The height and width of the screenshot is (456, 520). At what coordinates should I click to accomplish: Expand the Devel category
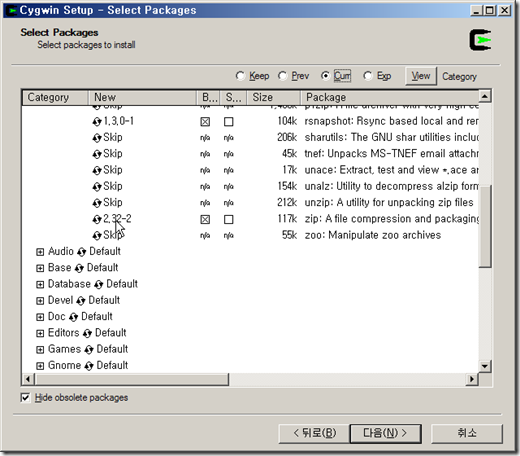(x=40, y=301)
